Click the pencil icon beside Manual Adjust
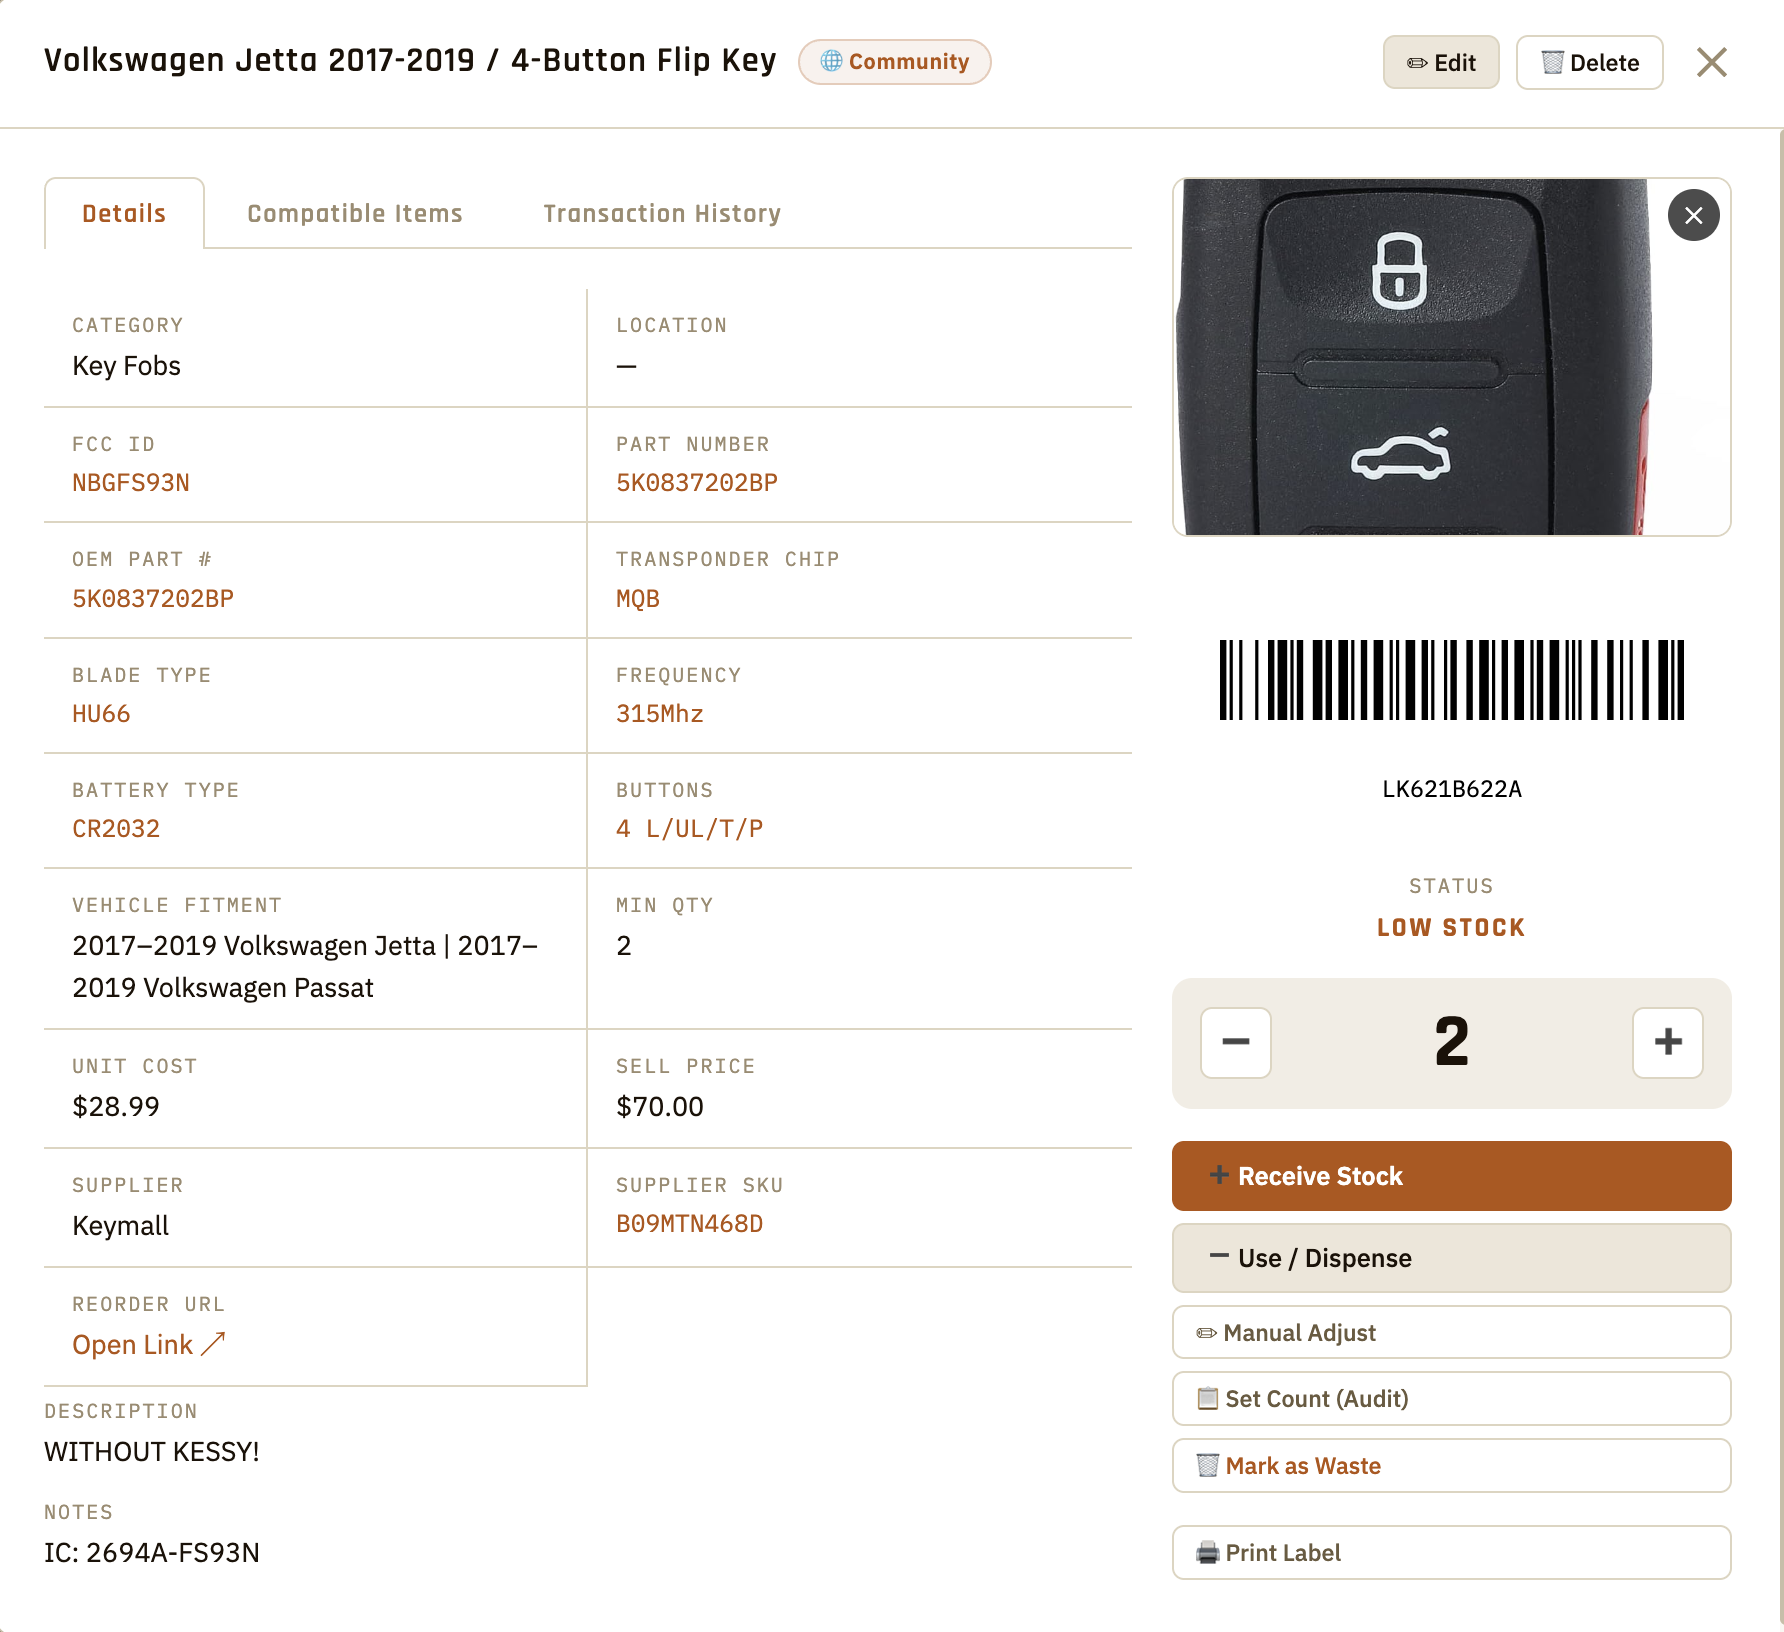Image resolution: width=1784 pixels, height=1632 pixels. click(1205, 1332)
